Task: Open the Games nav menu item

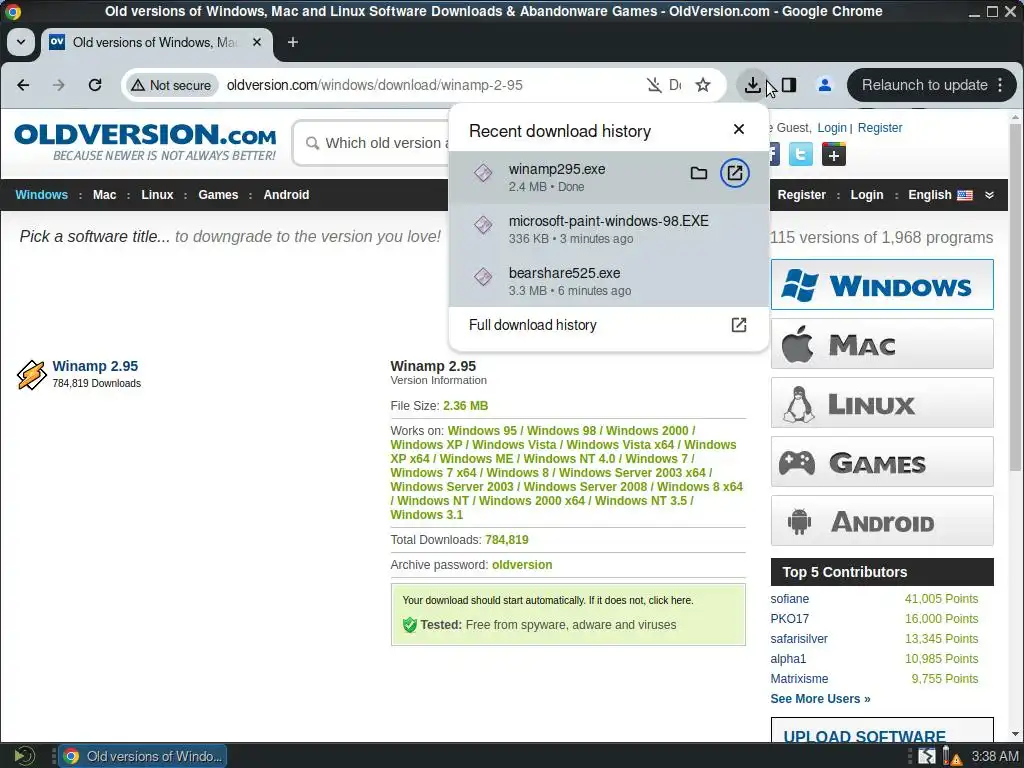Action: point(218,195)
